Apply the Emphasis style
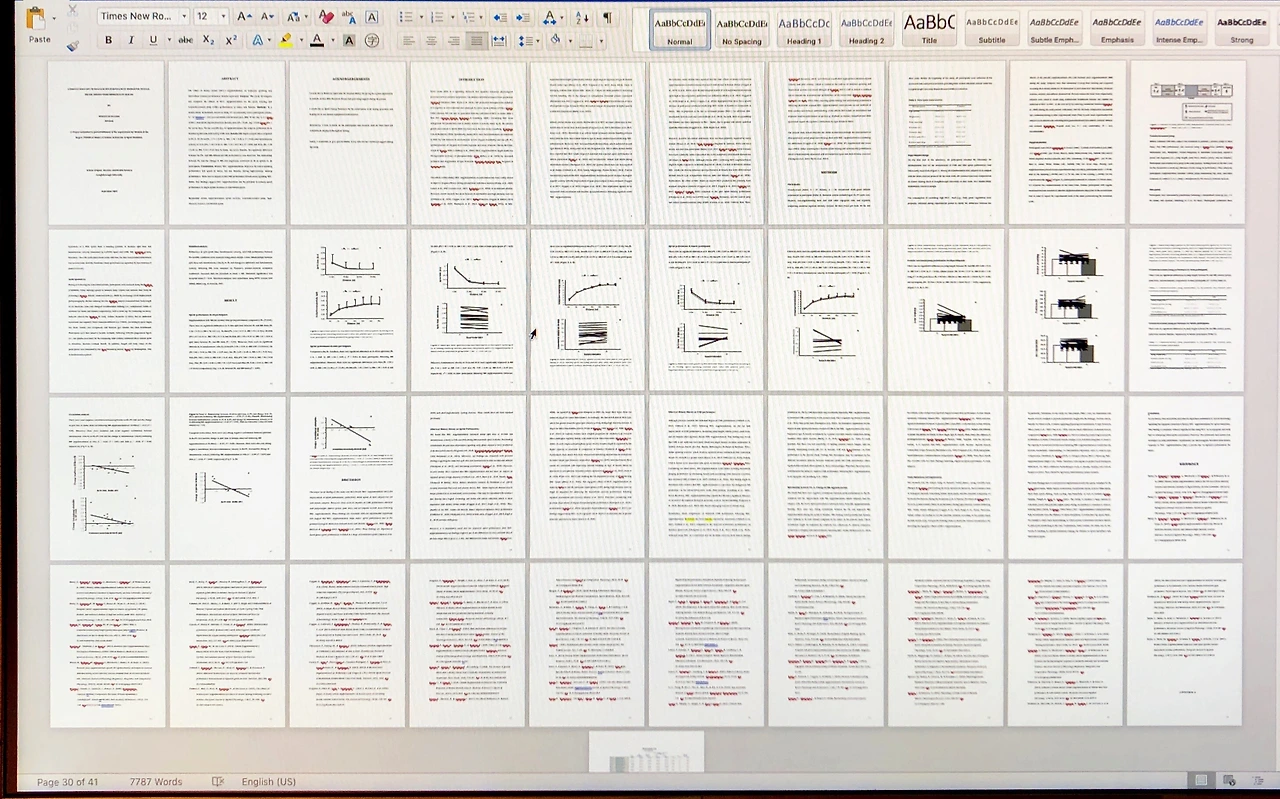 pos(1117,27)
